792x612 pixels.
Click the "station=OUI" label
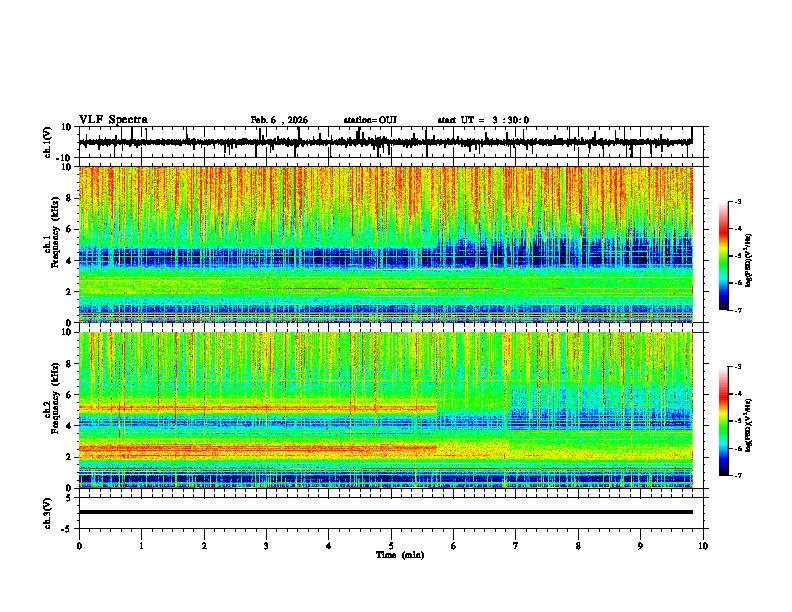tap(370, 120)
